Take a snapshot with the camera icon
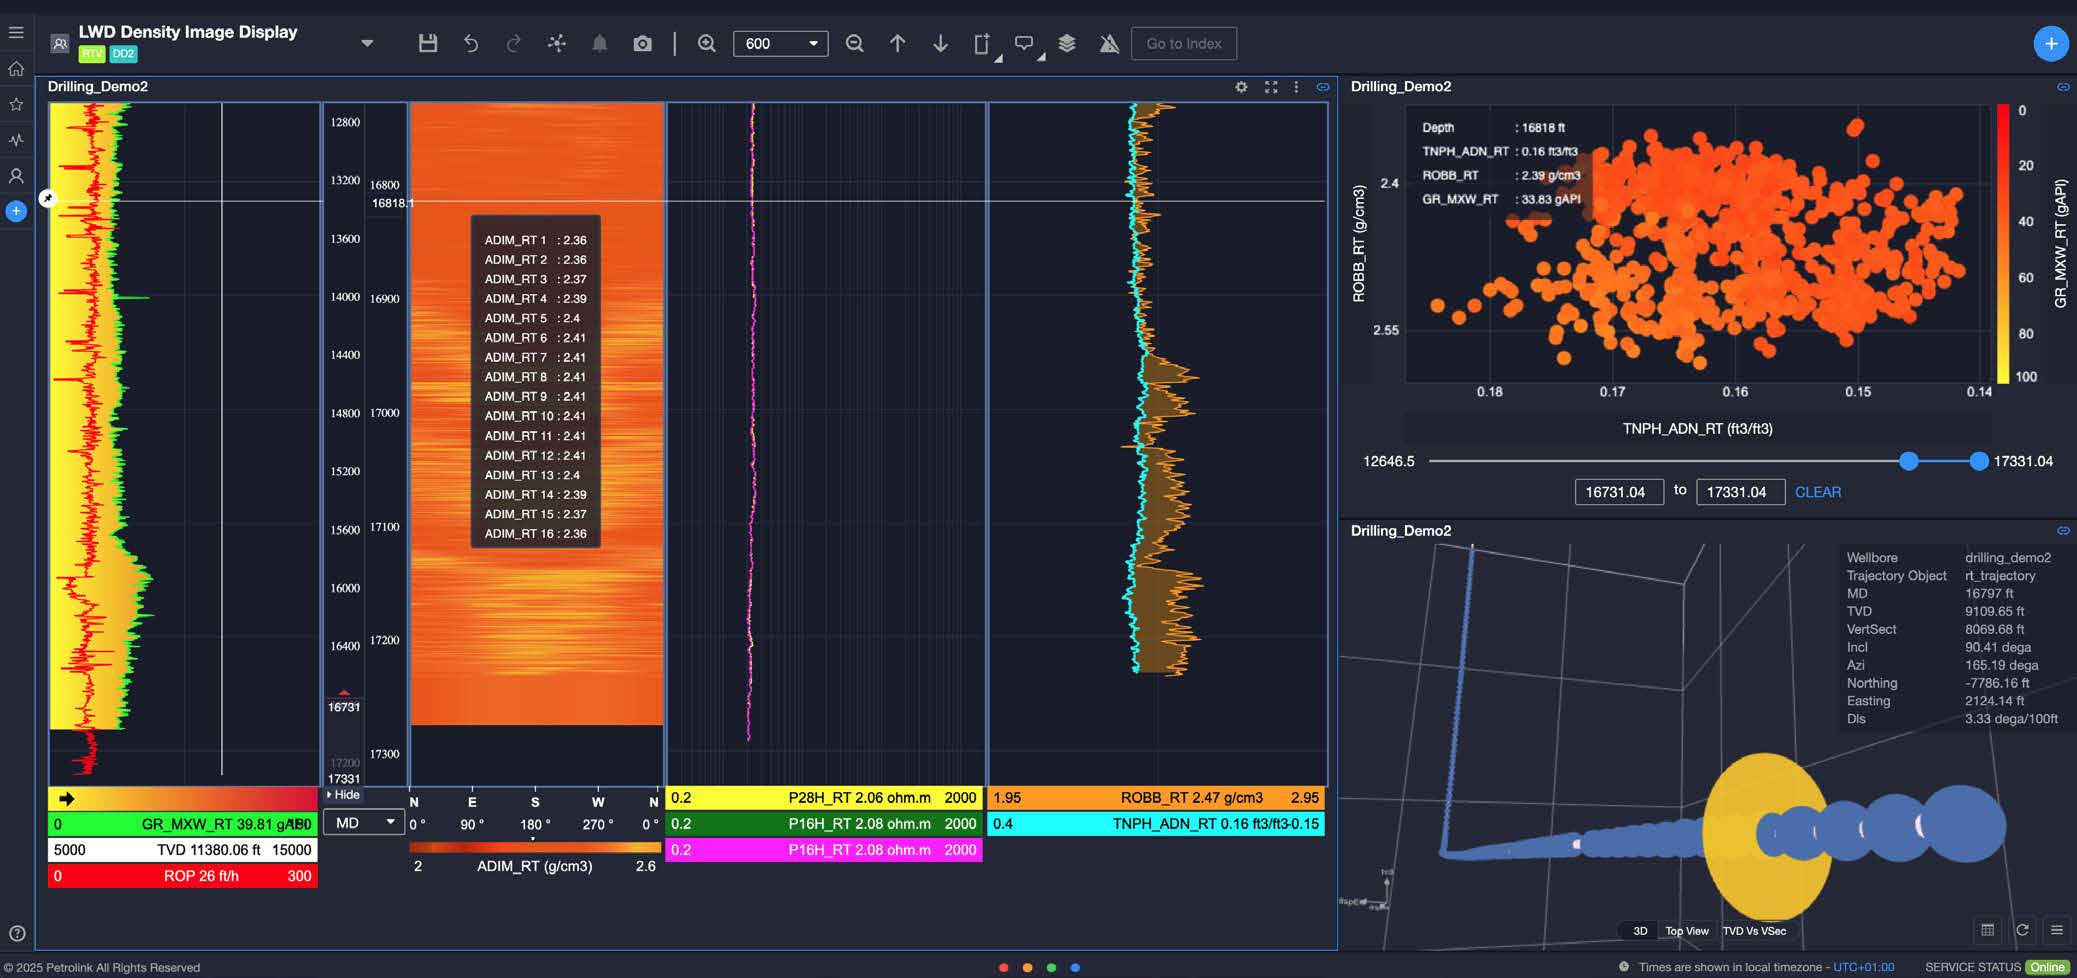This screenshot has height=978, width=2077. [x=642, y=43]
